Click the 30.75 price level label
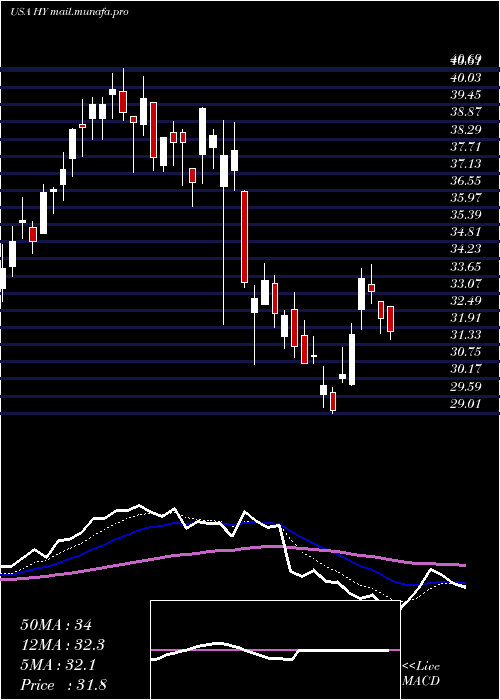 pyautogui.click(x=466, y=352)
